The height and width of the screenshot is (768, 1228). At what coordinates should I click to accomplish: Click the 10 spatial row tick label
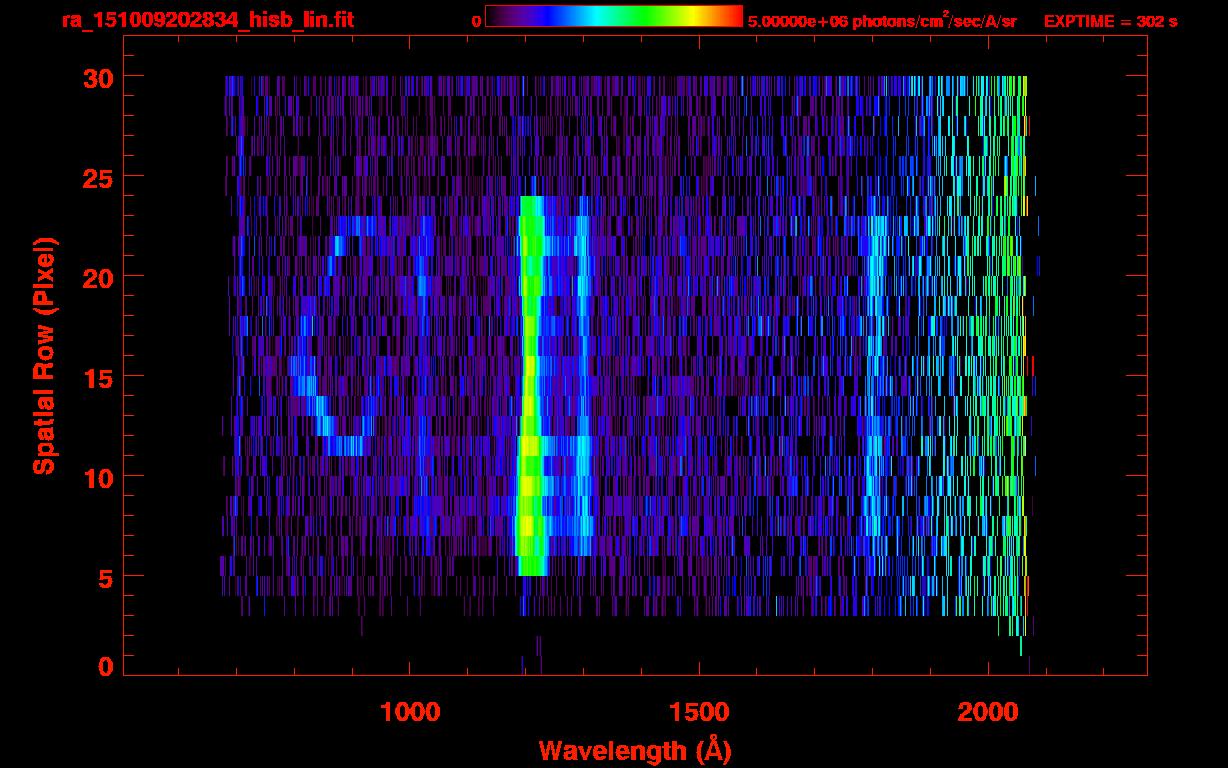[x=97, y=477]
